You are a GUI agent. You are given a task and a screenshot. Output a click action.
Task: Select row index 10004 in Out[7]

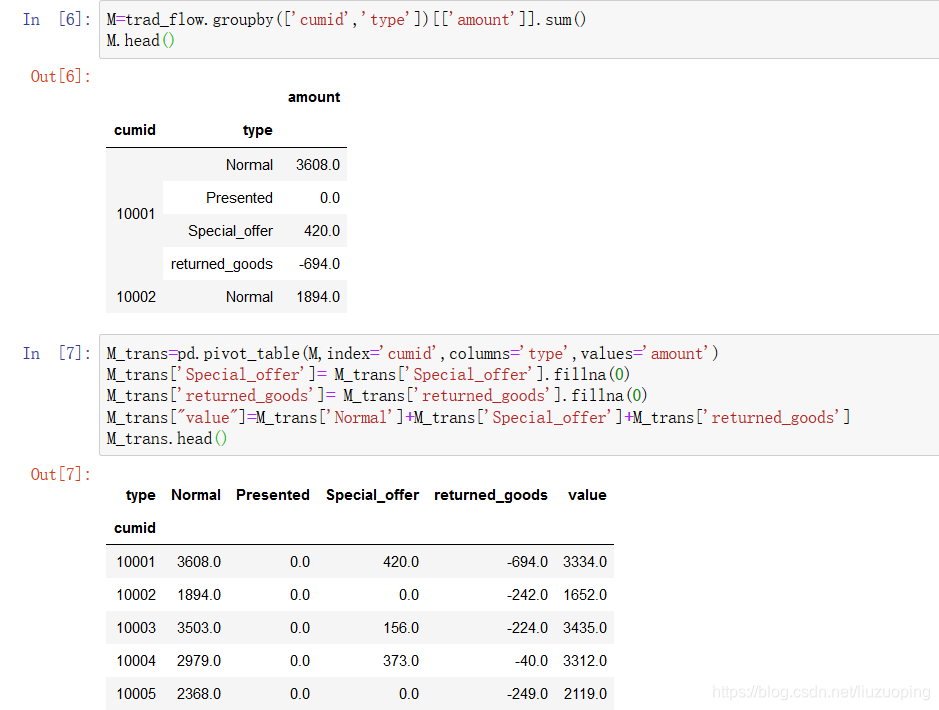136,661
